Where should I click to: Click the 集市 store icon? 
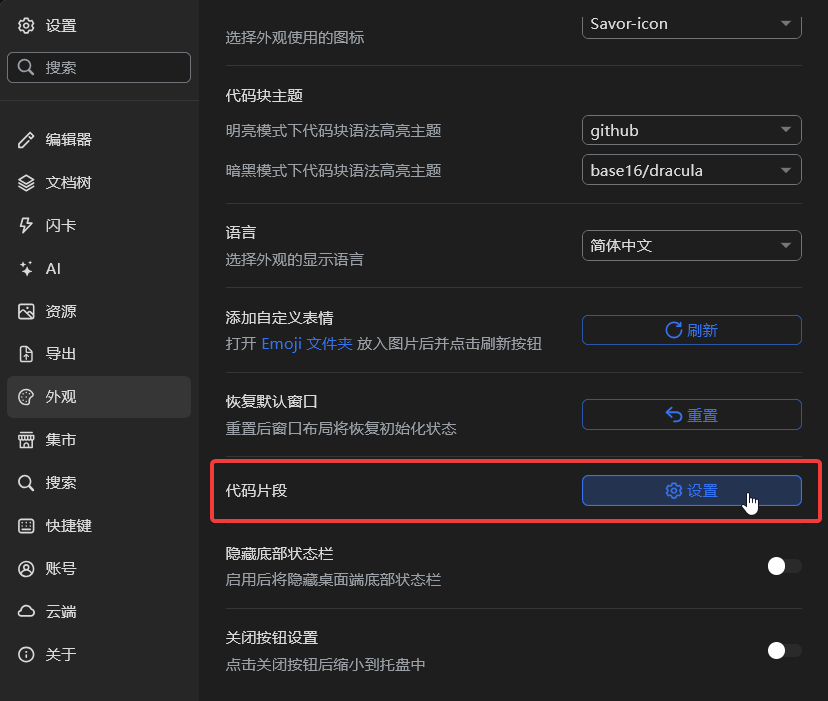26,440
